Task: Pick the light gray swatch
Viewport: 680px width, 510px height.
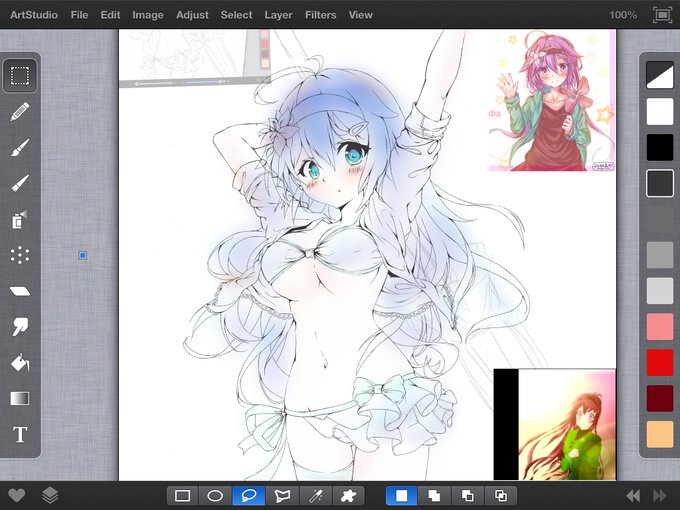Action: click(x=660, y=291)
